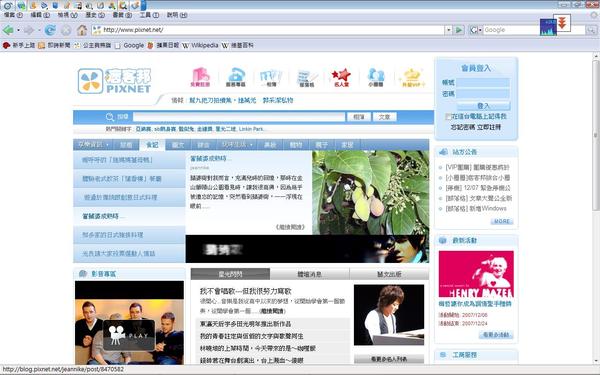Open the Google bookmark
The image size is (600, 375).
(129, 45)
